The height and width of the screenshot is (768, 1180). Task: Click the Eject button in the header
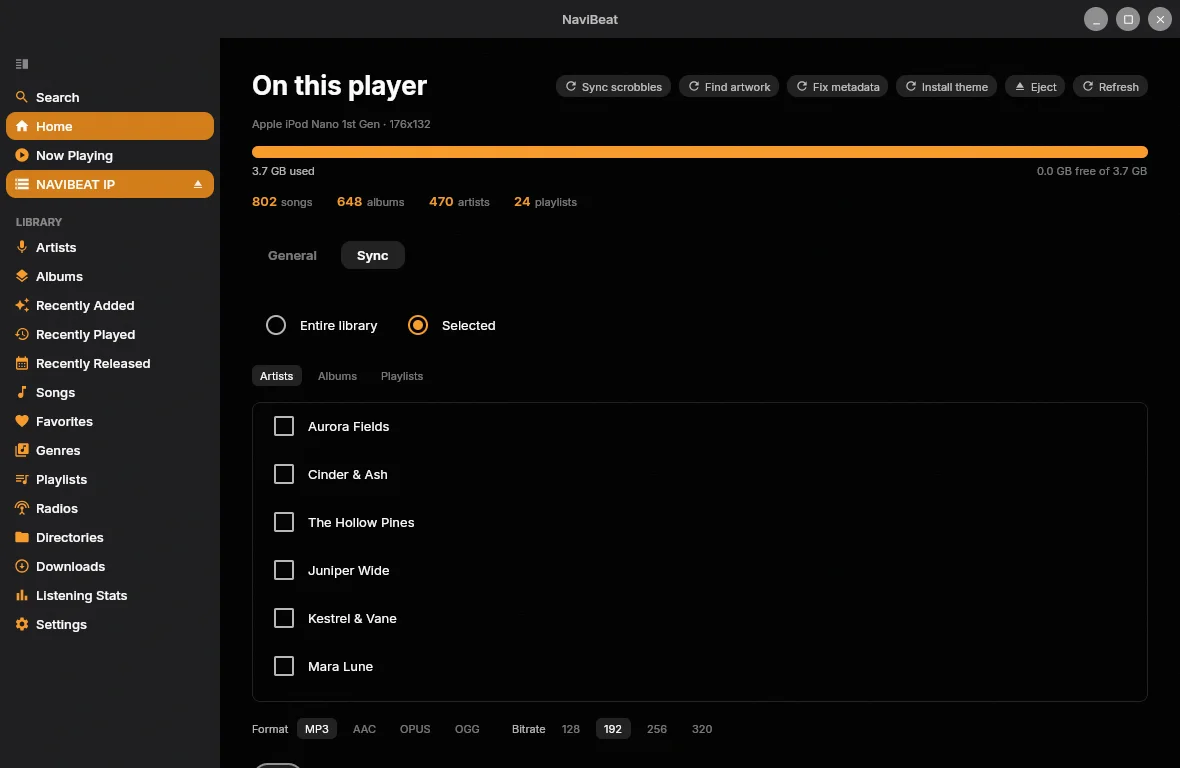coord(1035,87)
